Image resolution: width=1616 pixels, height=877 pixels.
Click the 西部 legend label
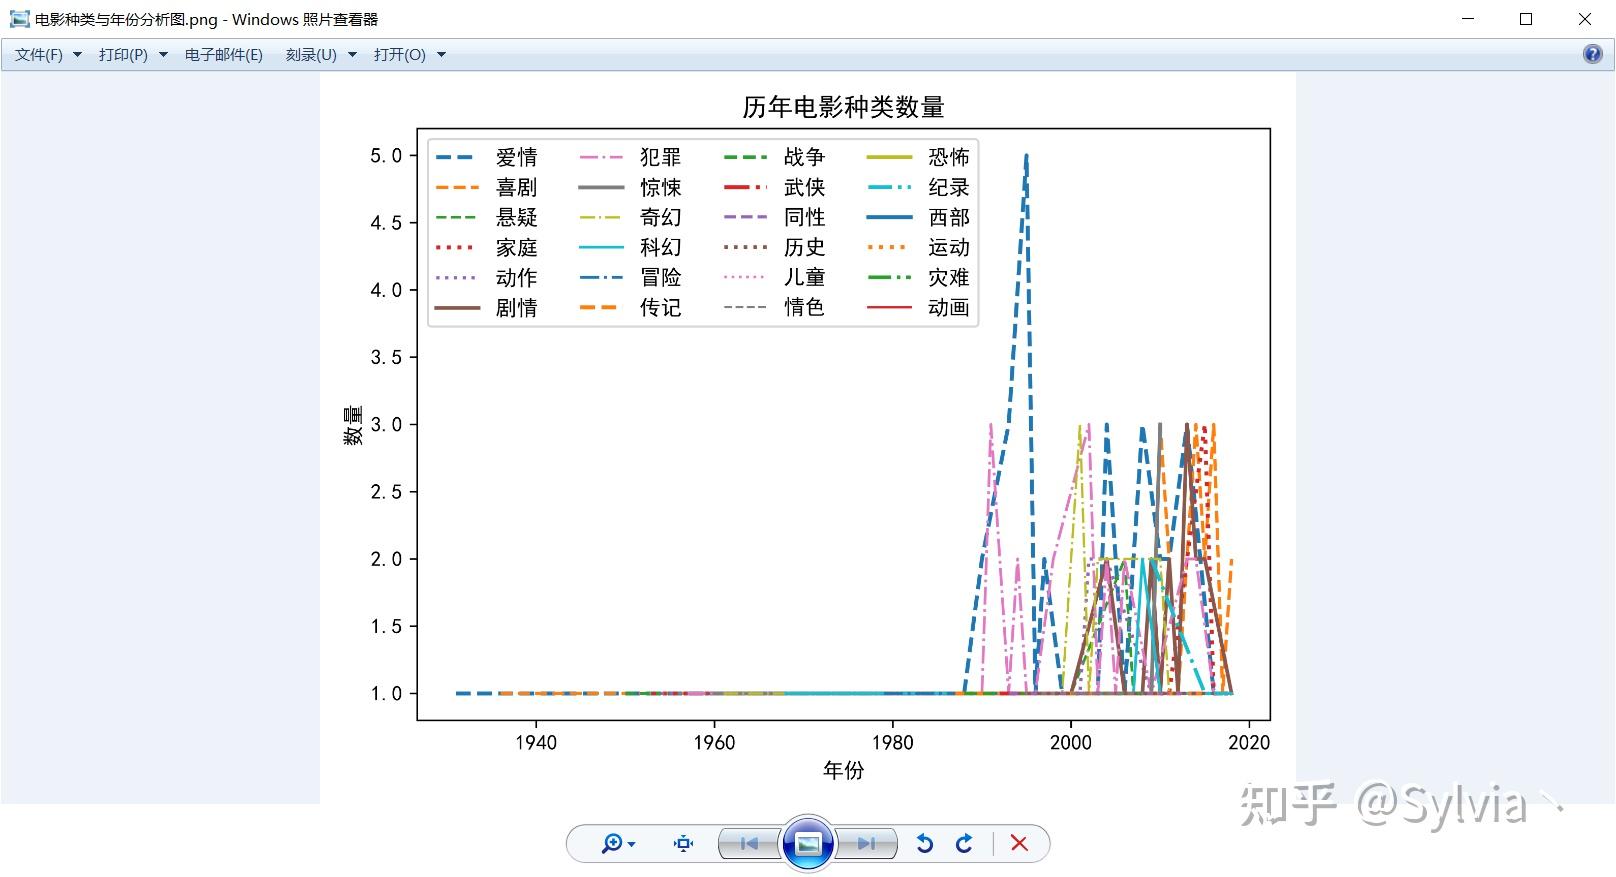(x=949, y=217)
